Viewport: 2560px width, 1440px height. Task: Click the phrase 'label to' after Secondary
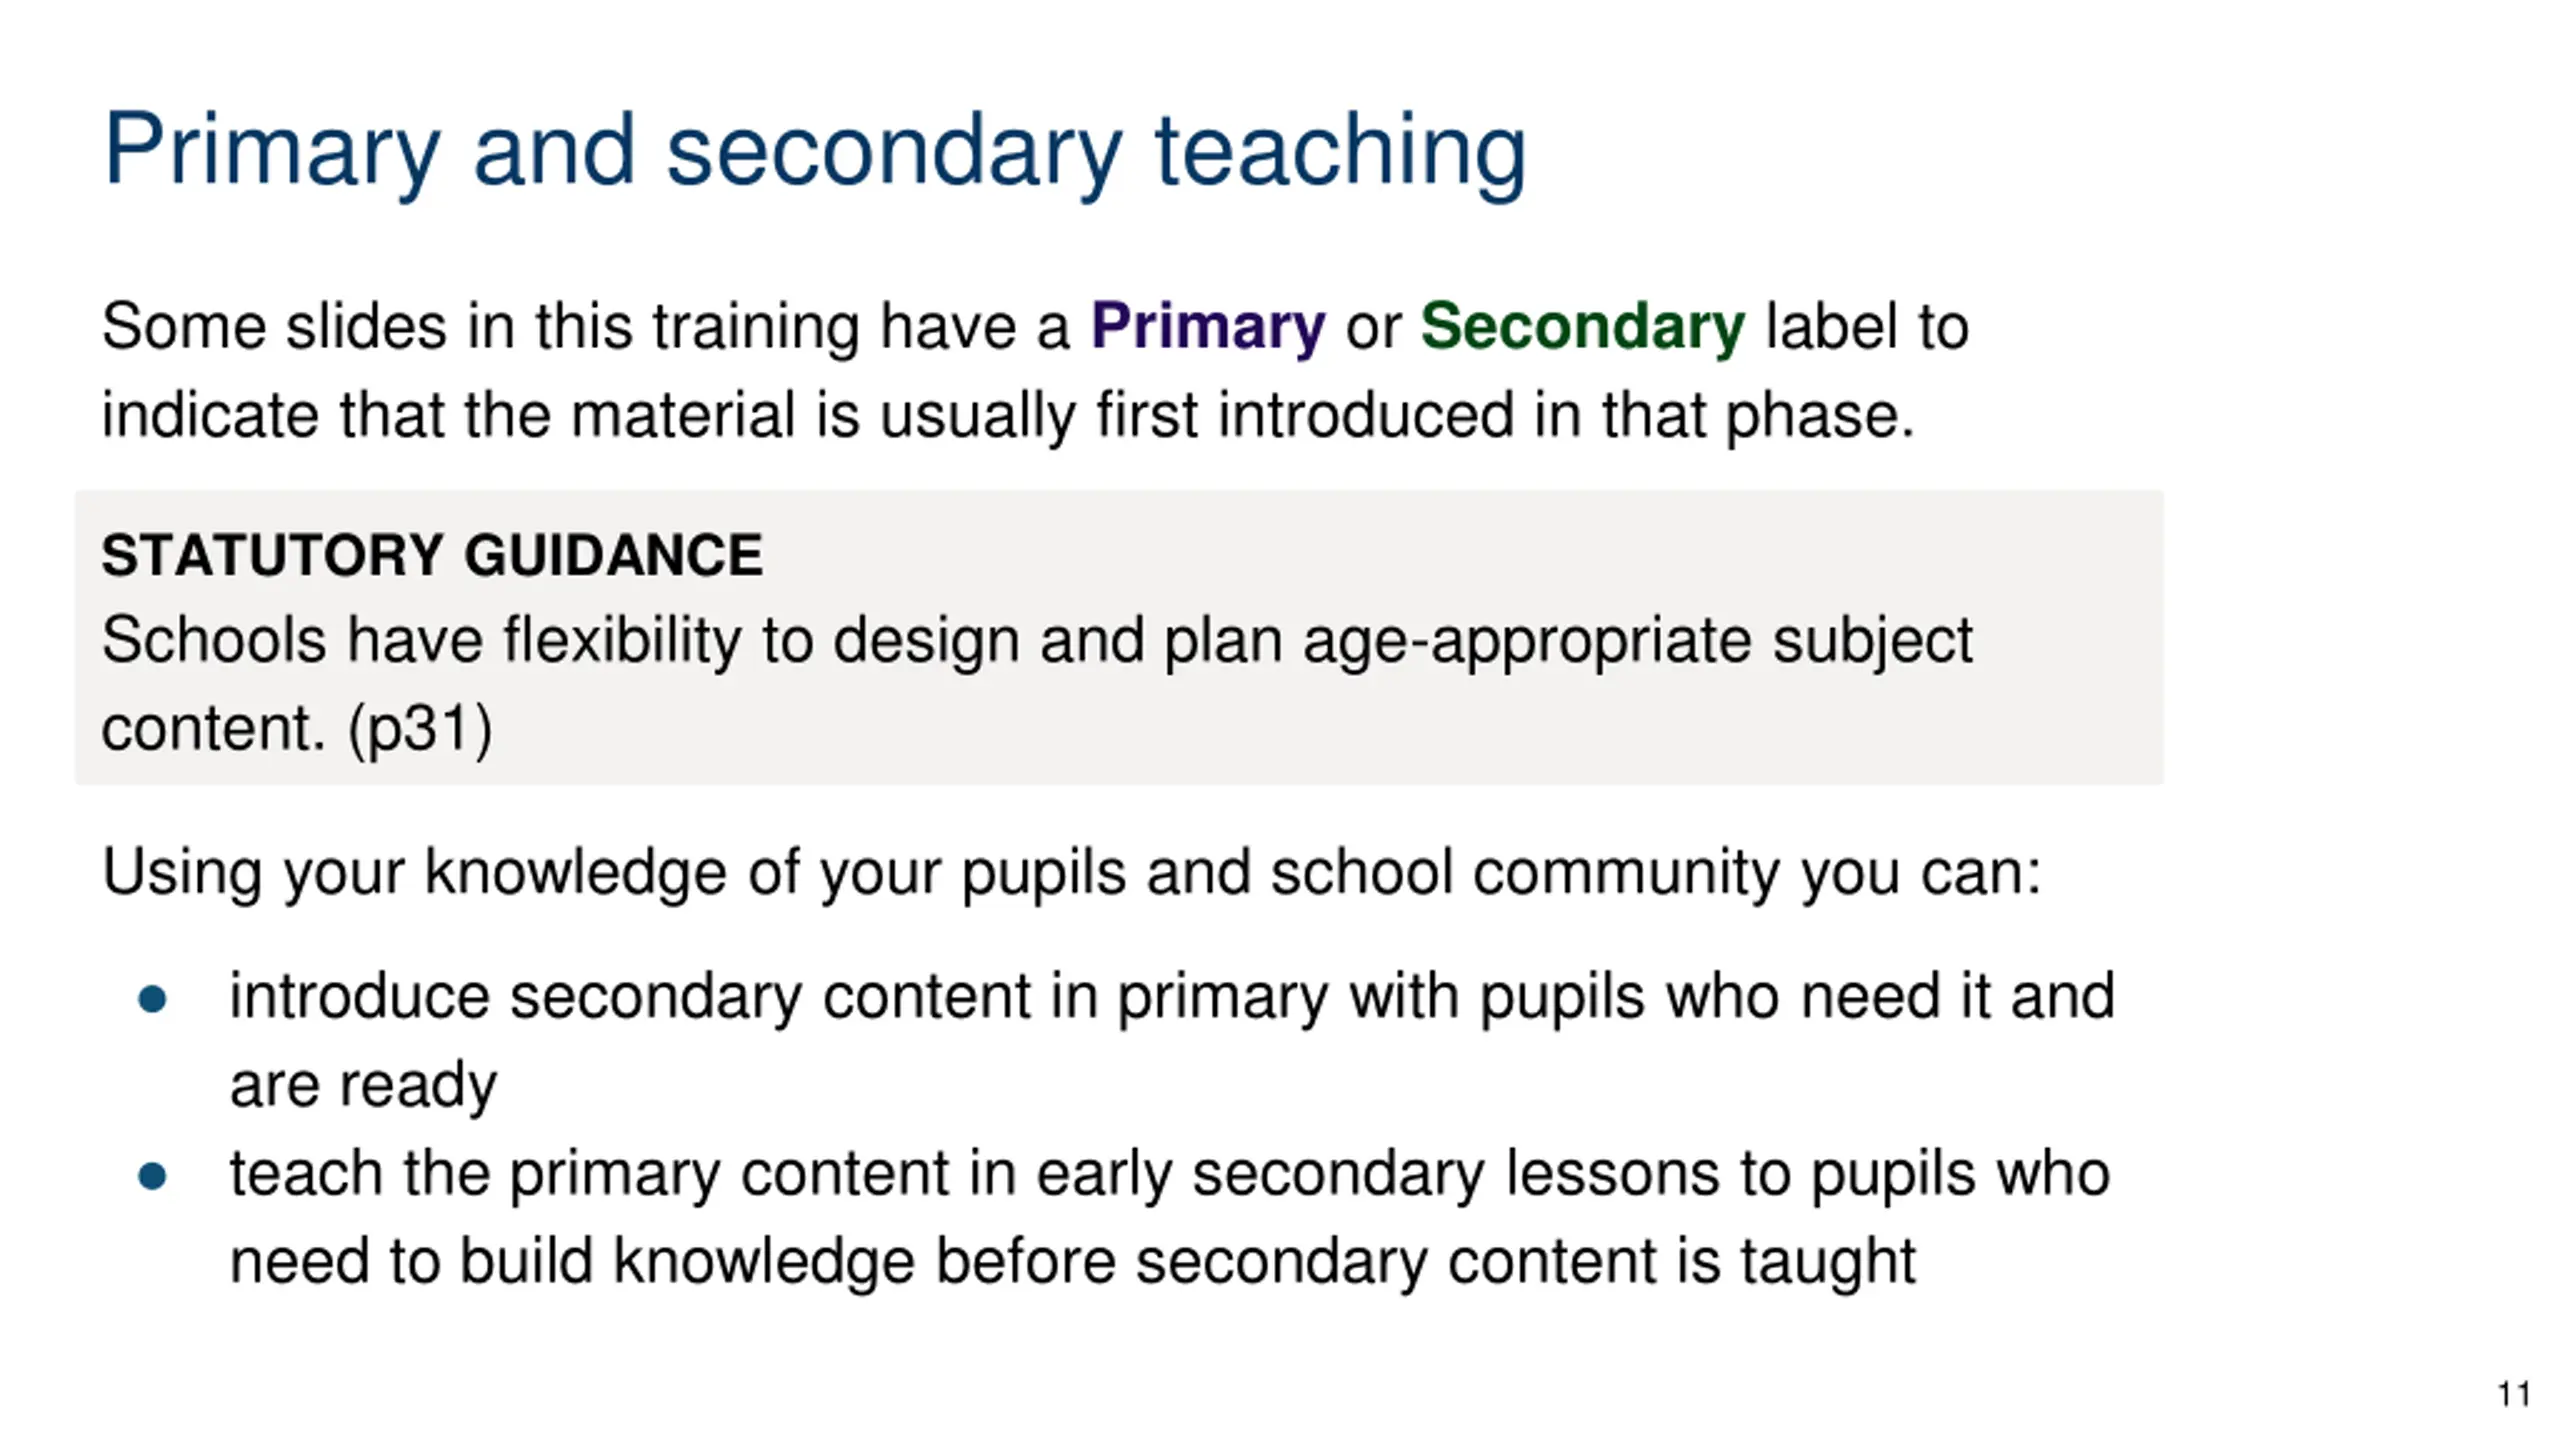[x=1867, y=327]
